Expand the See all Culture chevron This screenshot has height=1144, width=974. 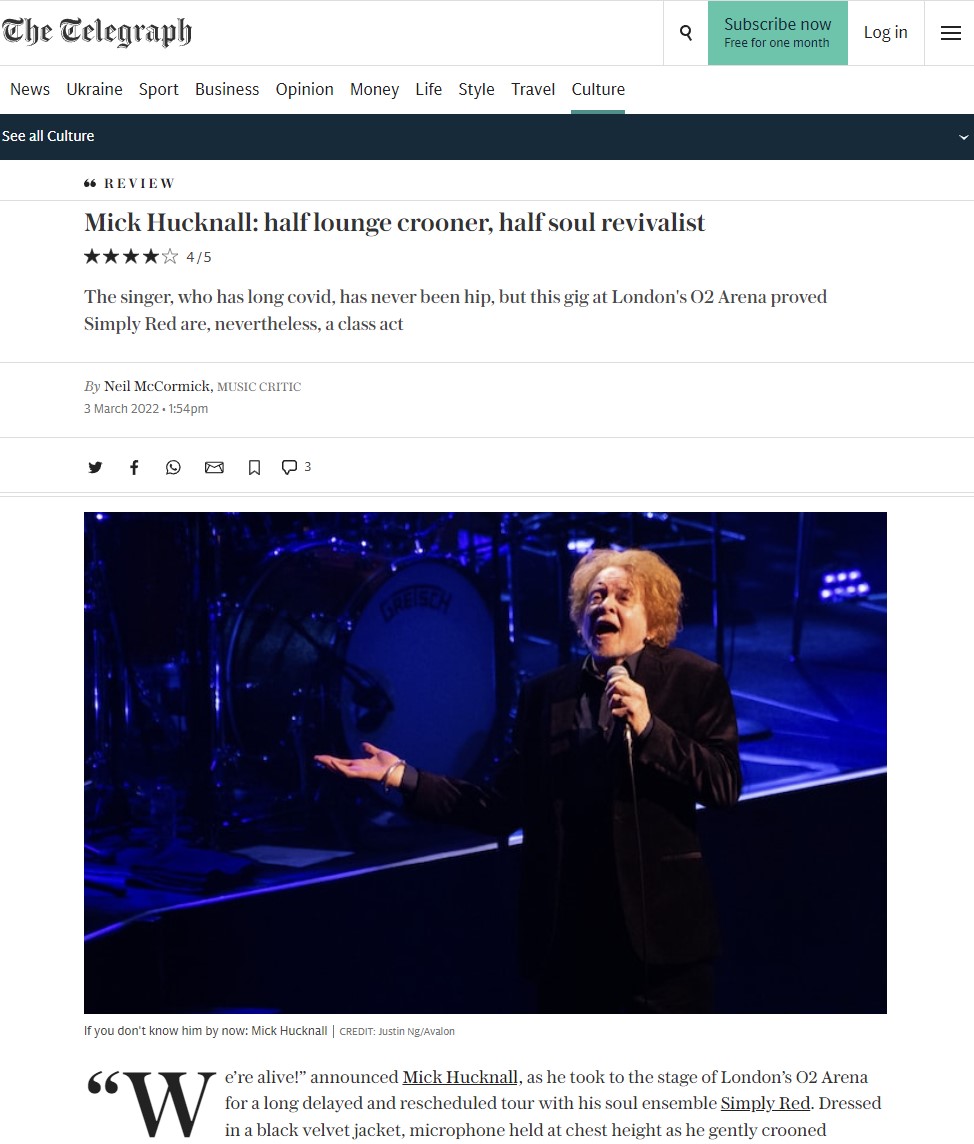click(x=963, y=137)
